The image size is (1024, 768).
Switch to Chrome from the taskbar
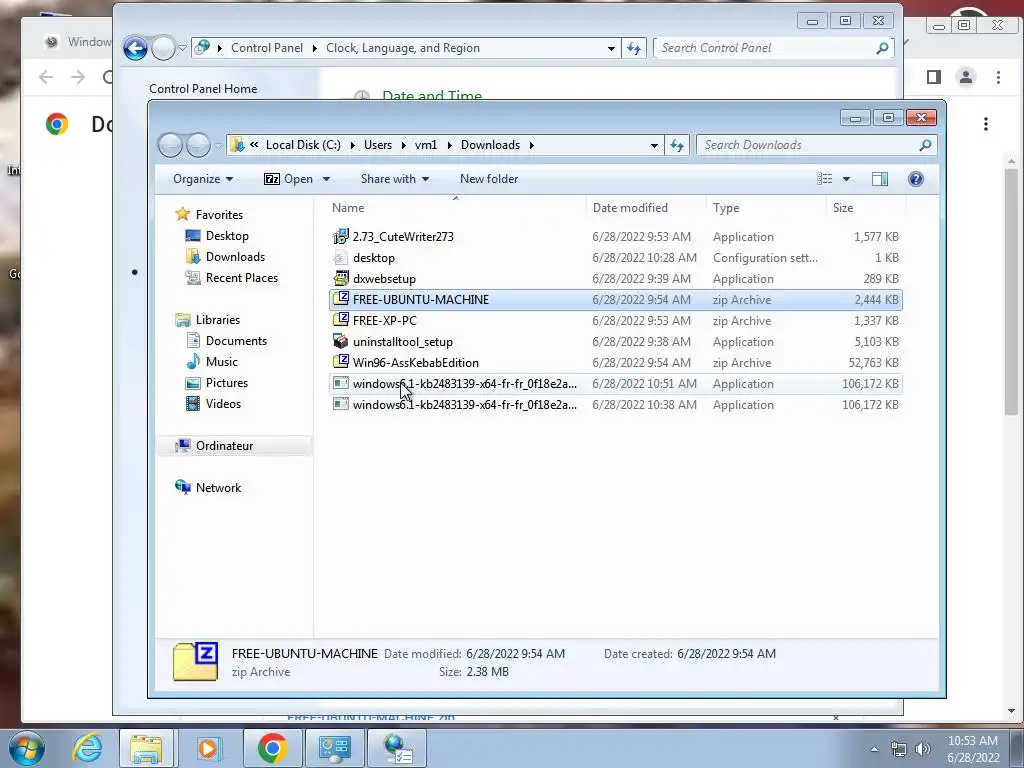click(272, 748)
